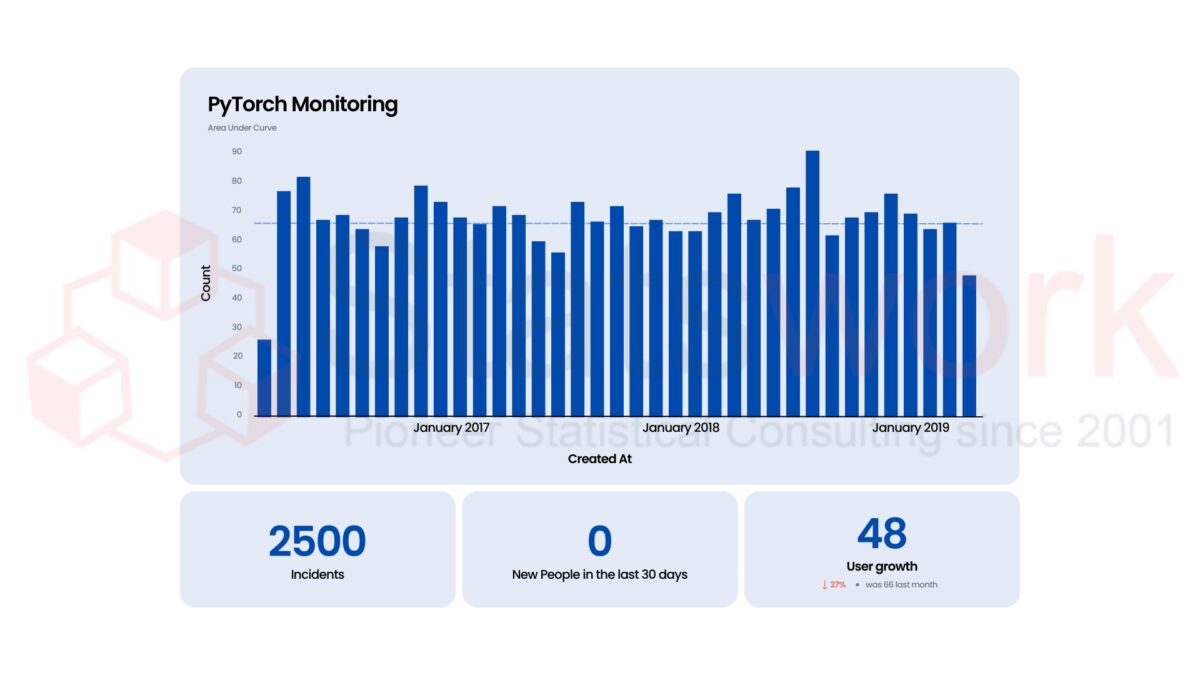Image resolution: width=1200 pixels, height=675 pixels.
Task: Select the 'was 66 last month' note
Action: coord(901,585)
